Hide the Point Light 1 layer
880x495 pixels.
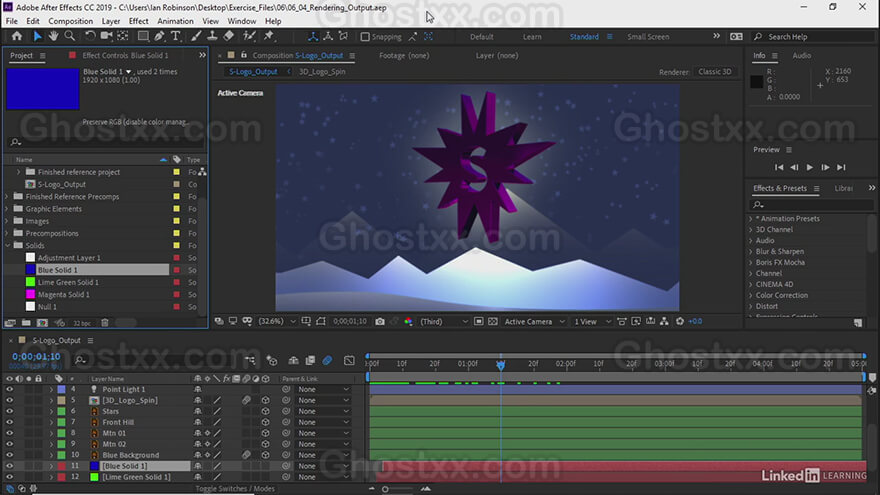[9, 389]
